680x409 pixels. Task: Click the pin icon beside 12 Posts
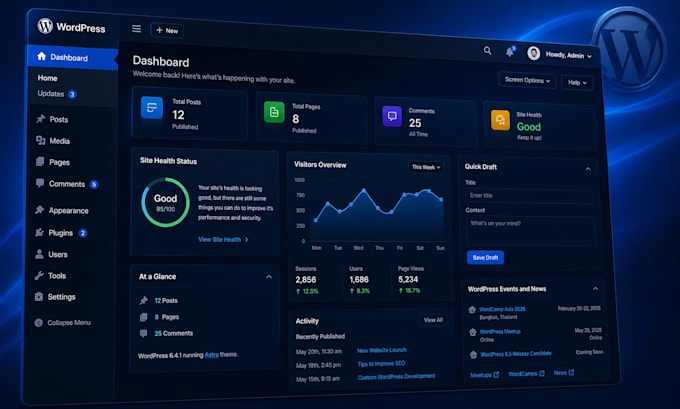(x=144, y=300)
